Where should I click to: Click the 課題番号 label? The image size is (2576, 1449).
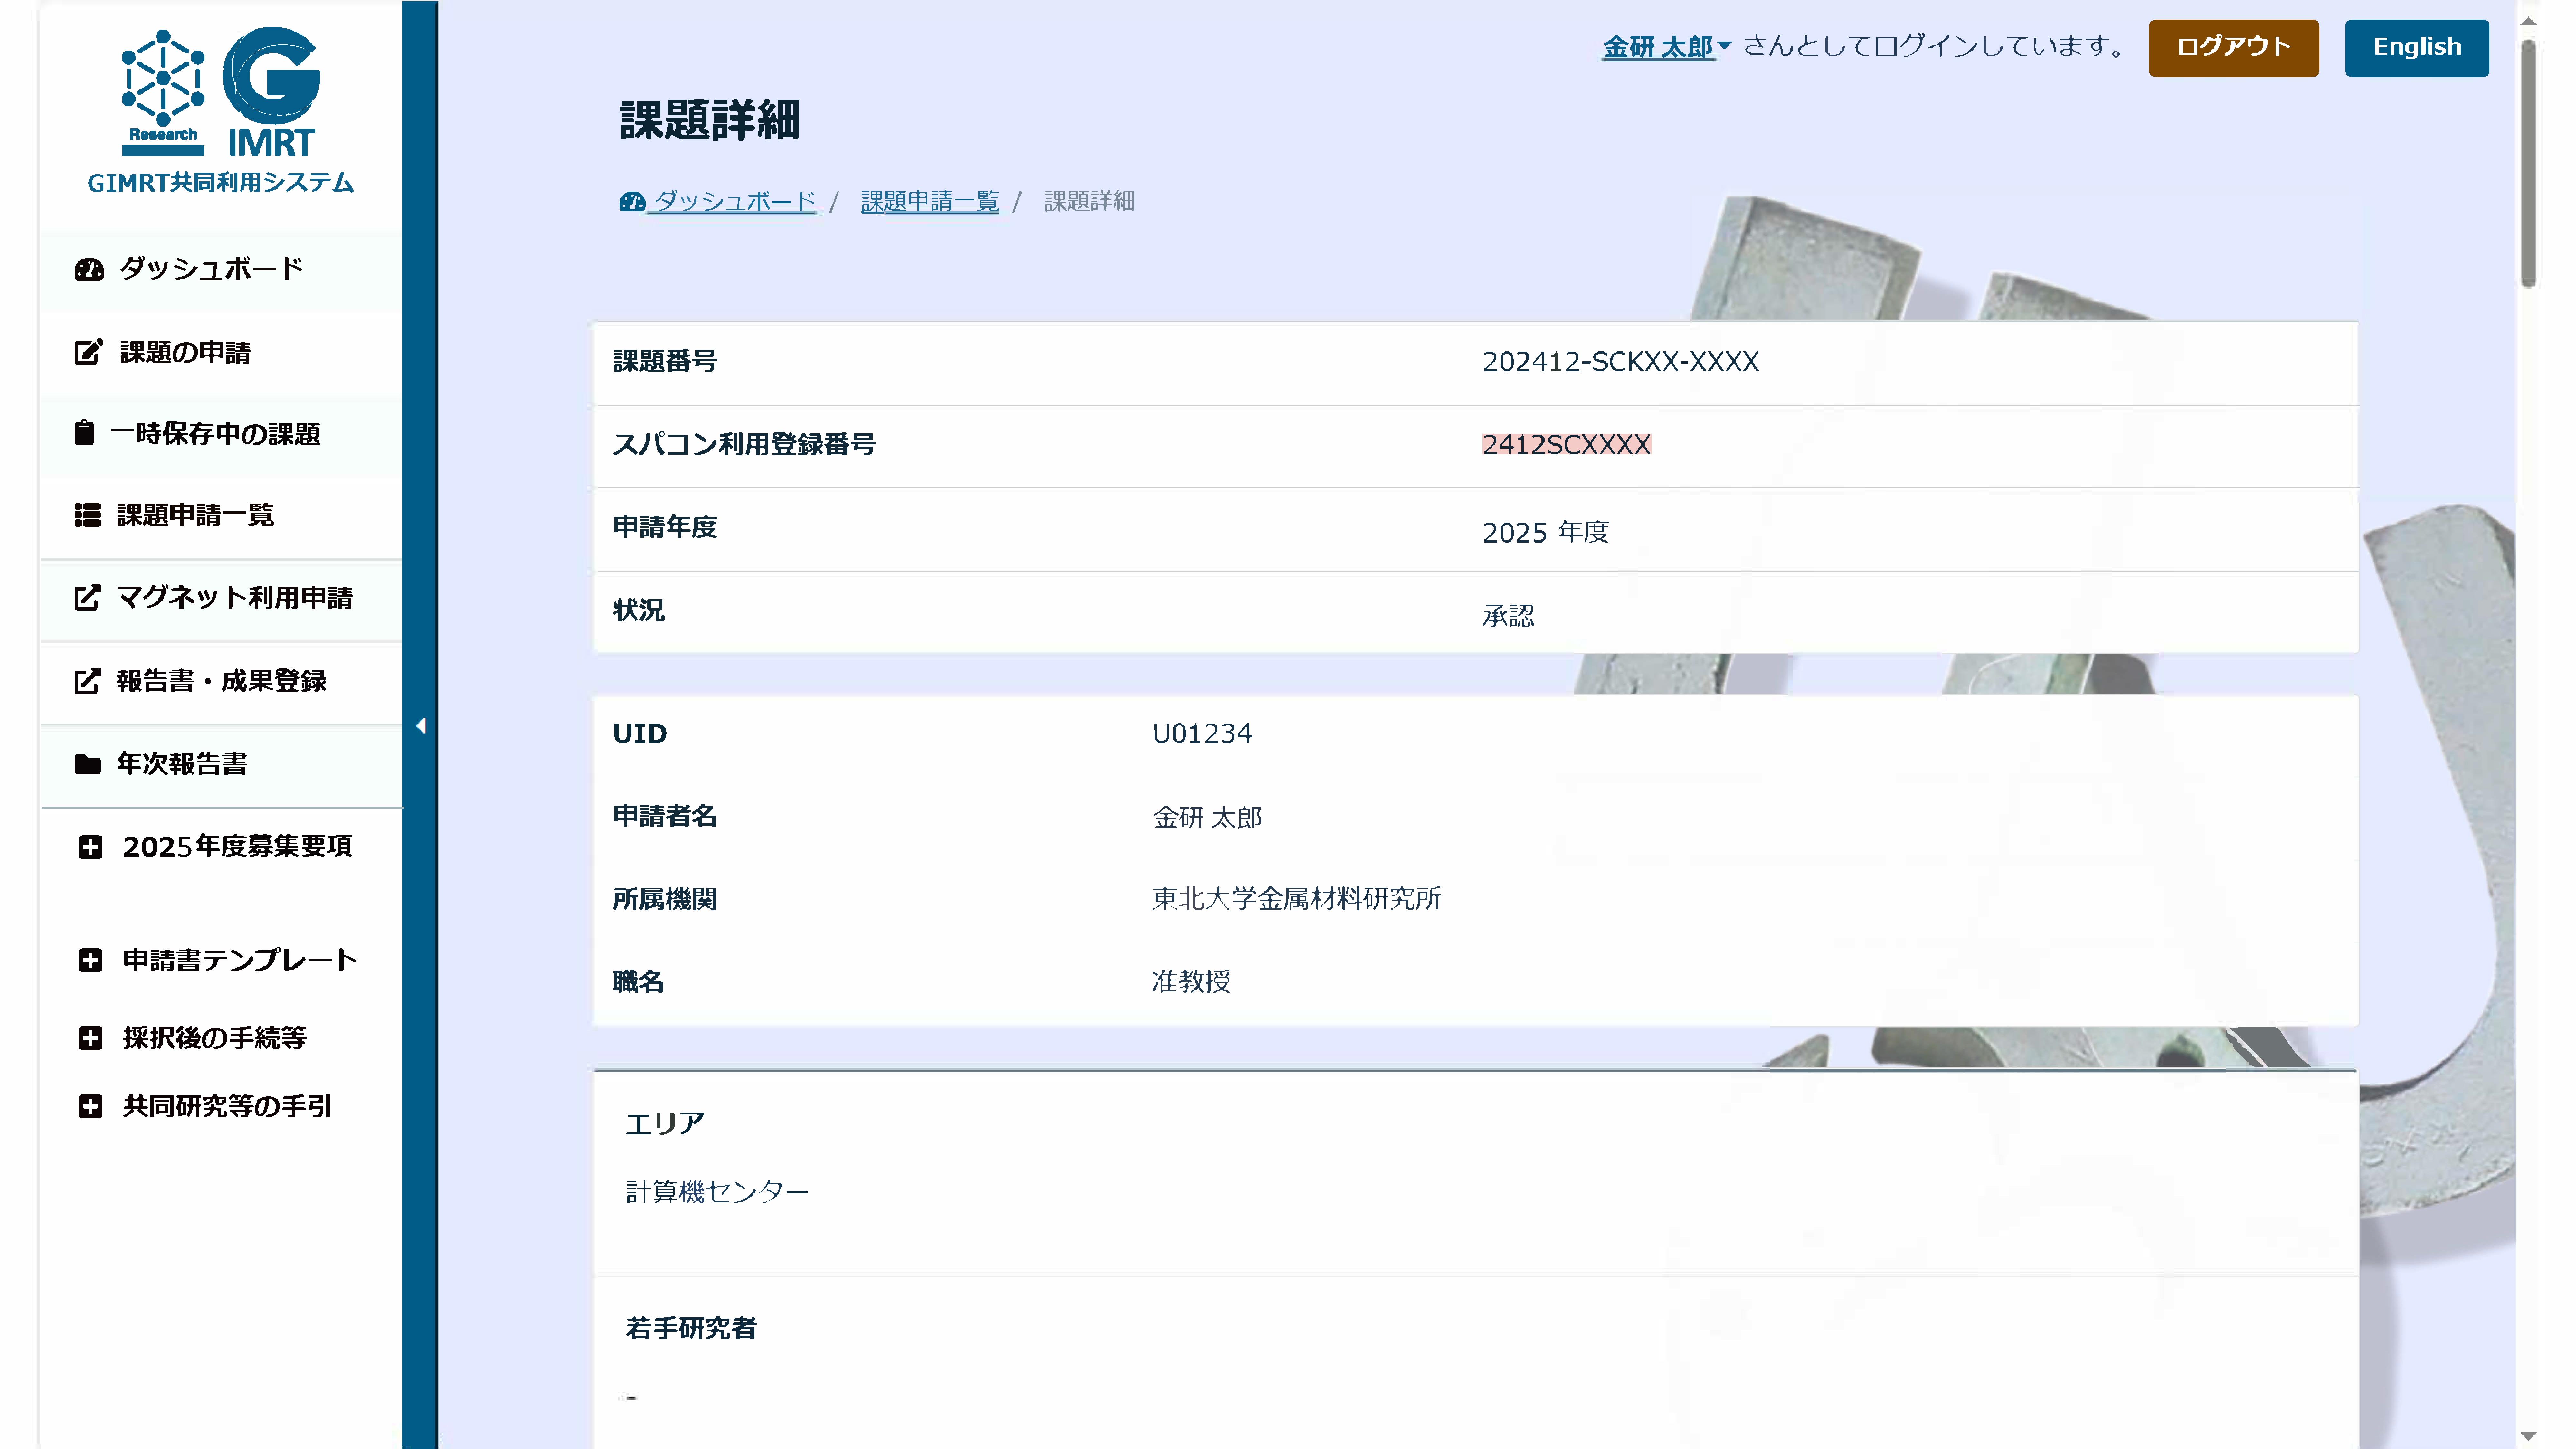click(665, 361)
